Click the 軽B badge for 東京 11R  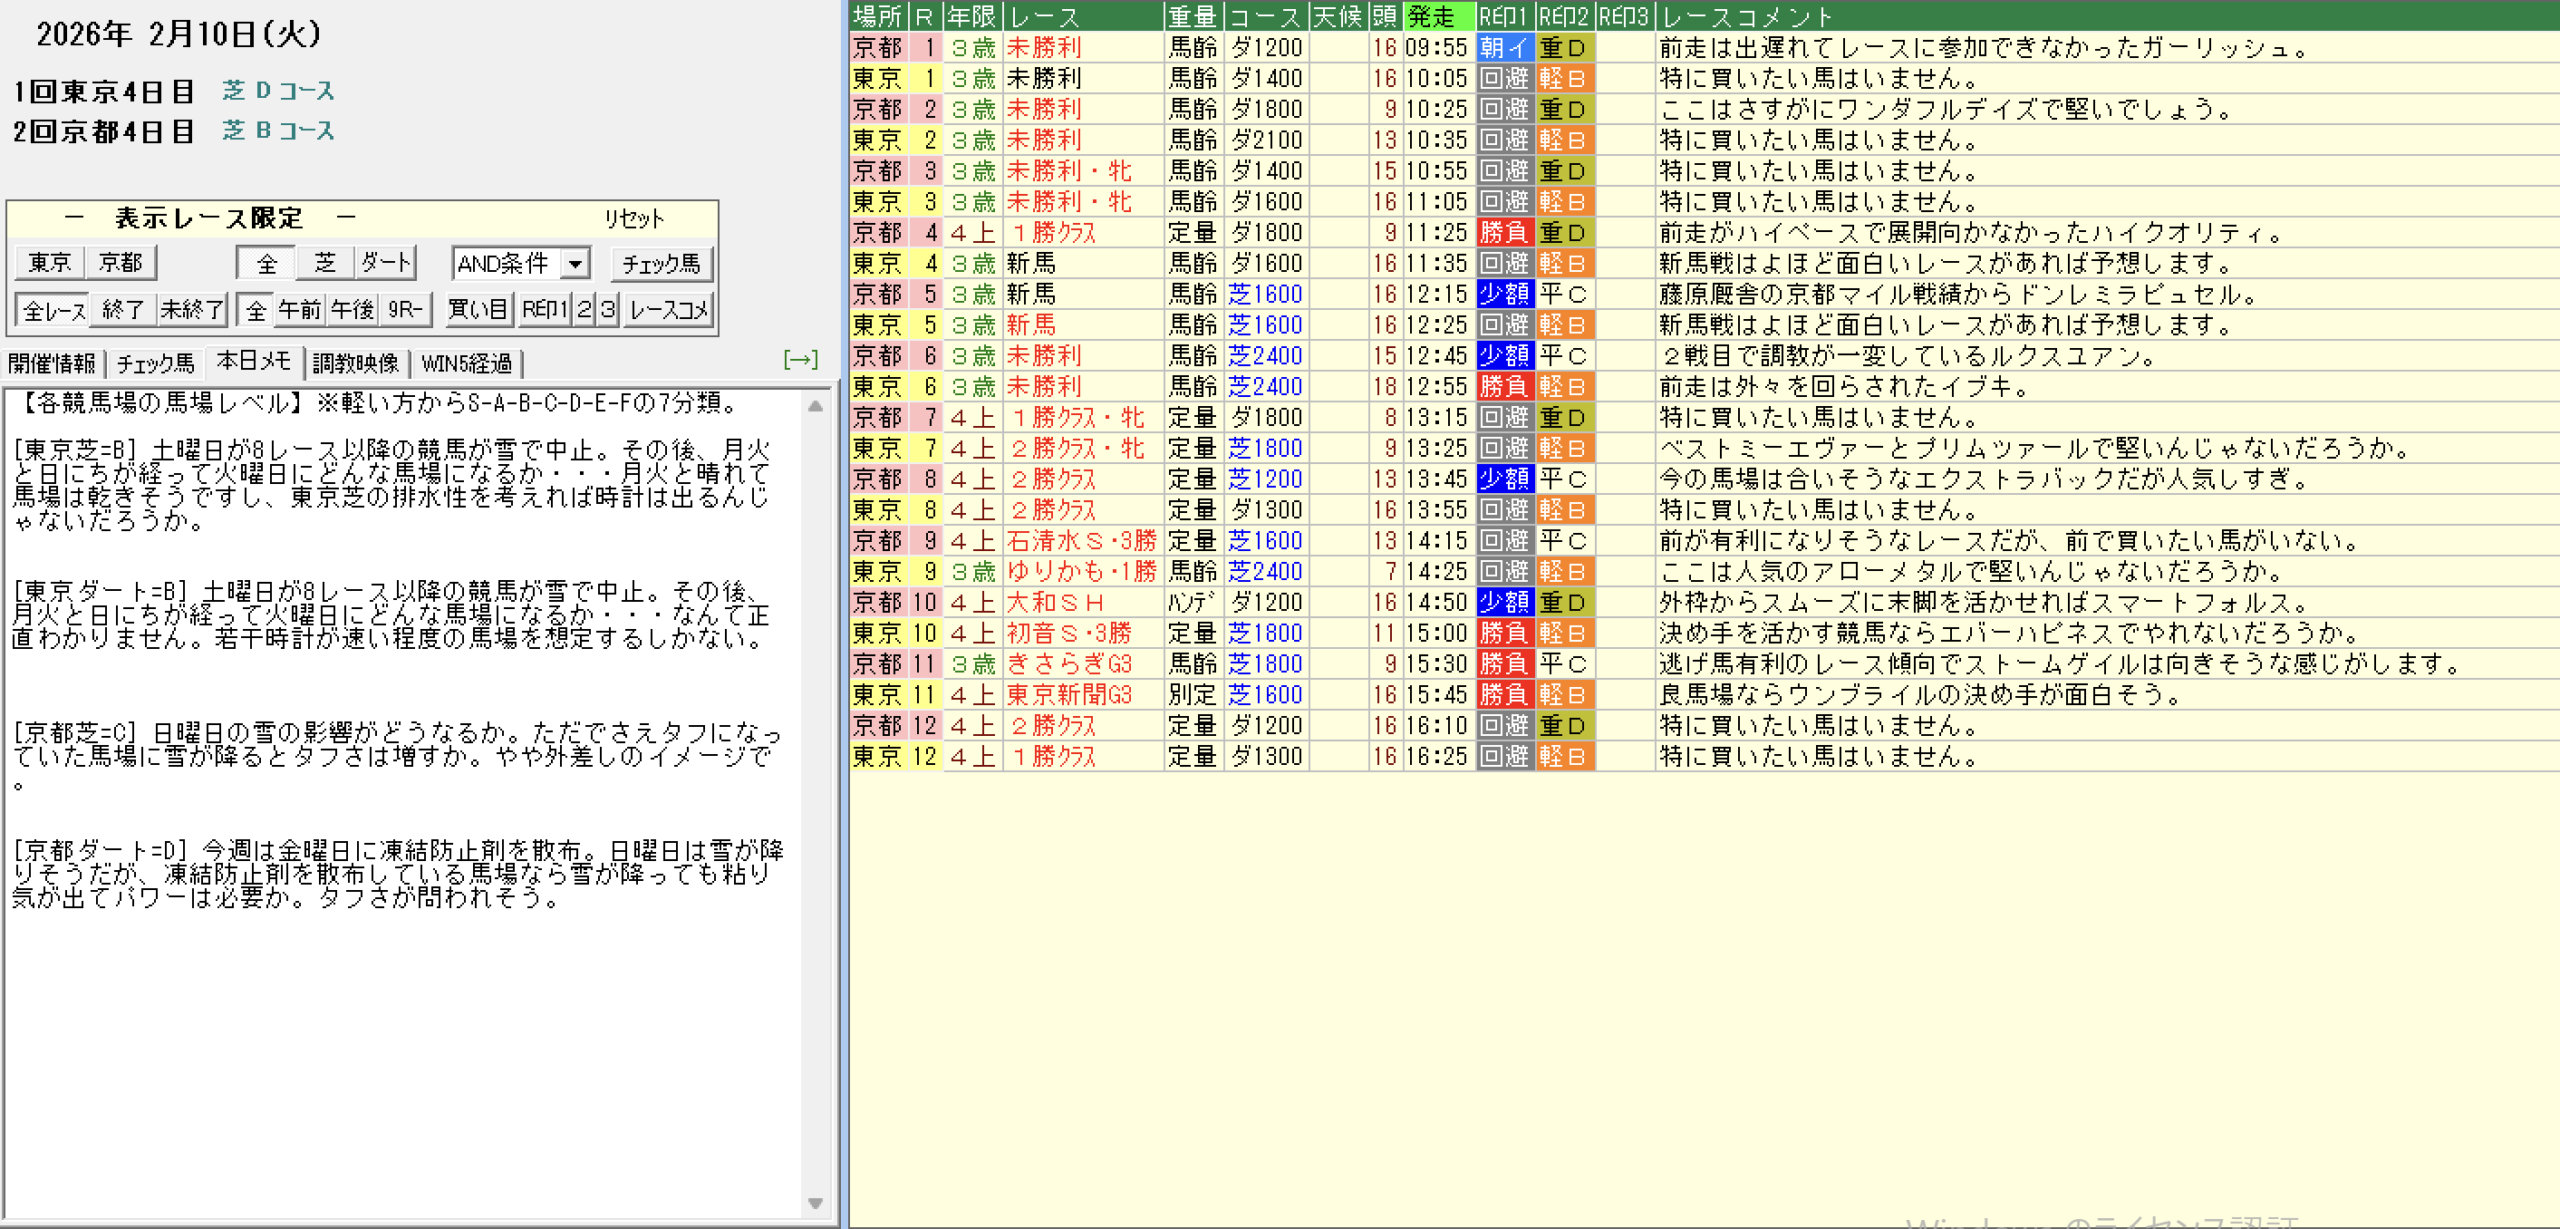(1564, 695)
